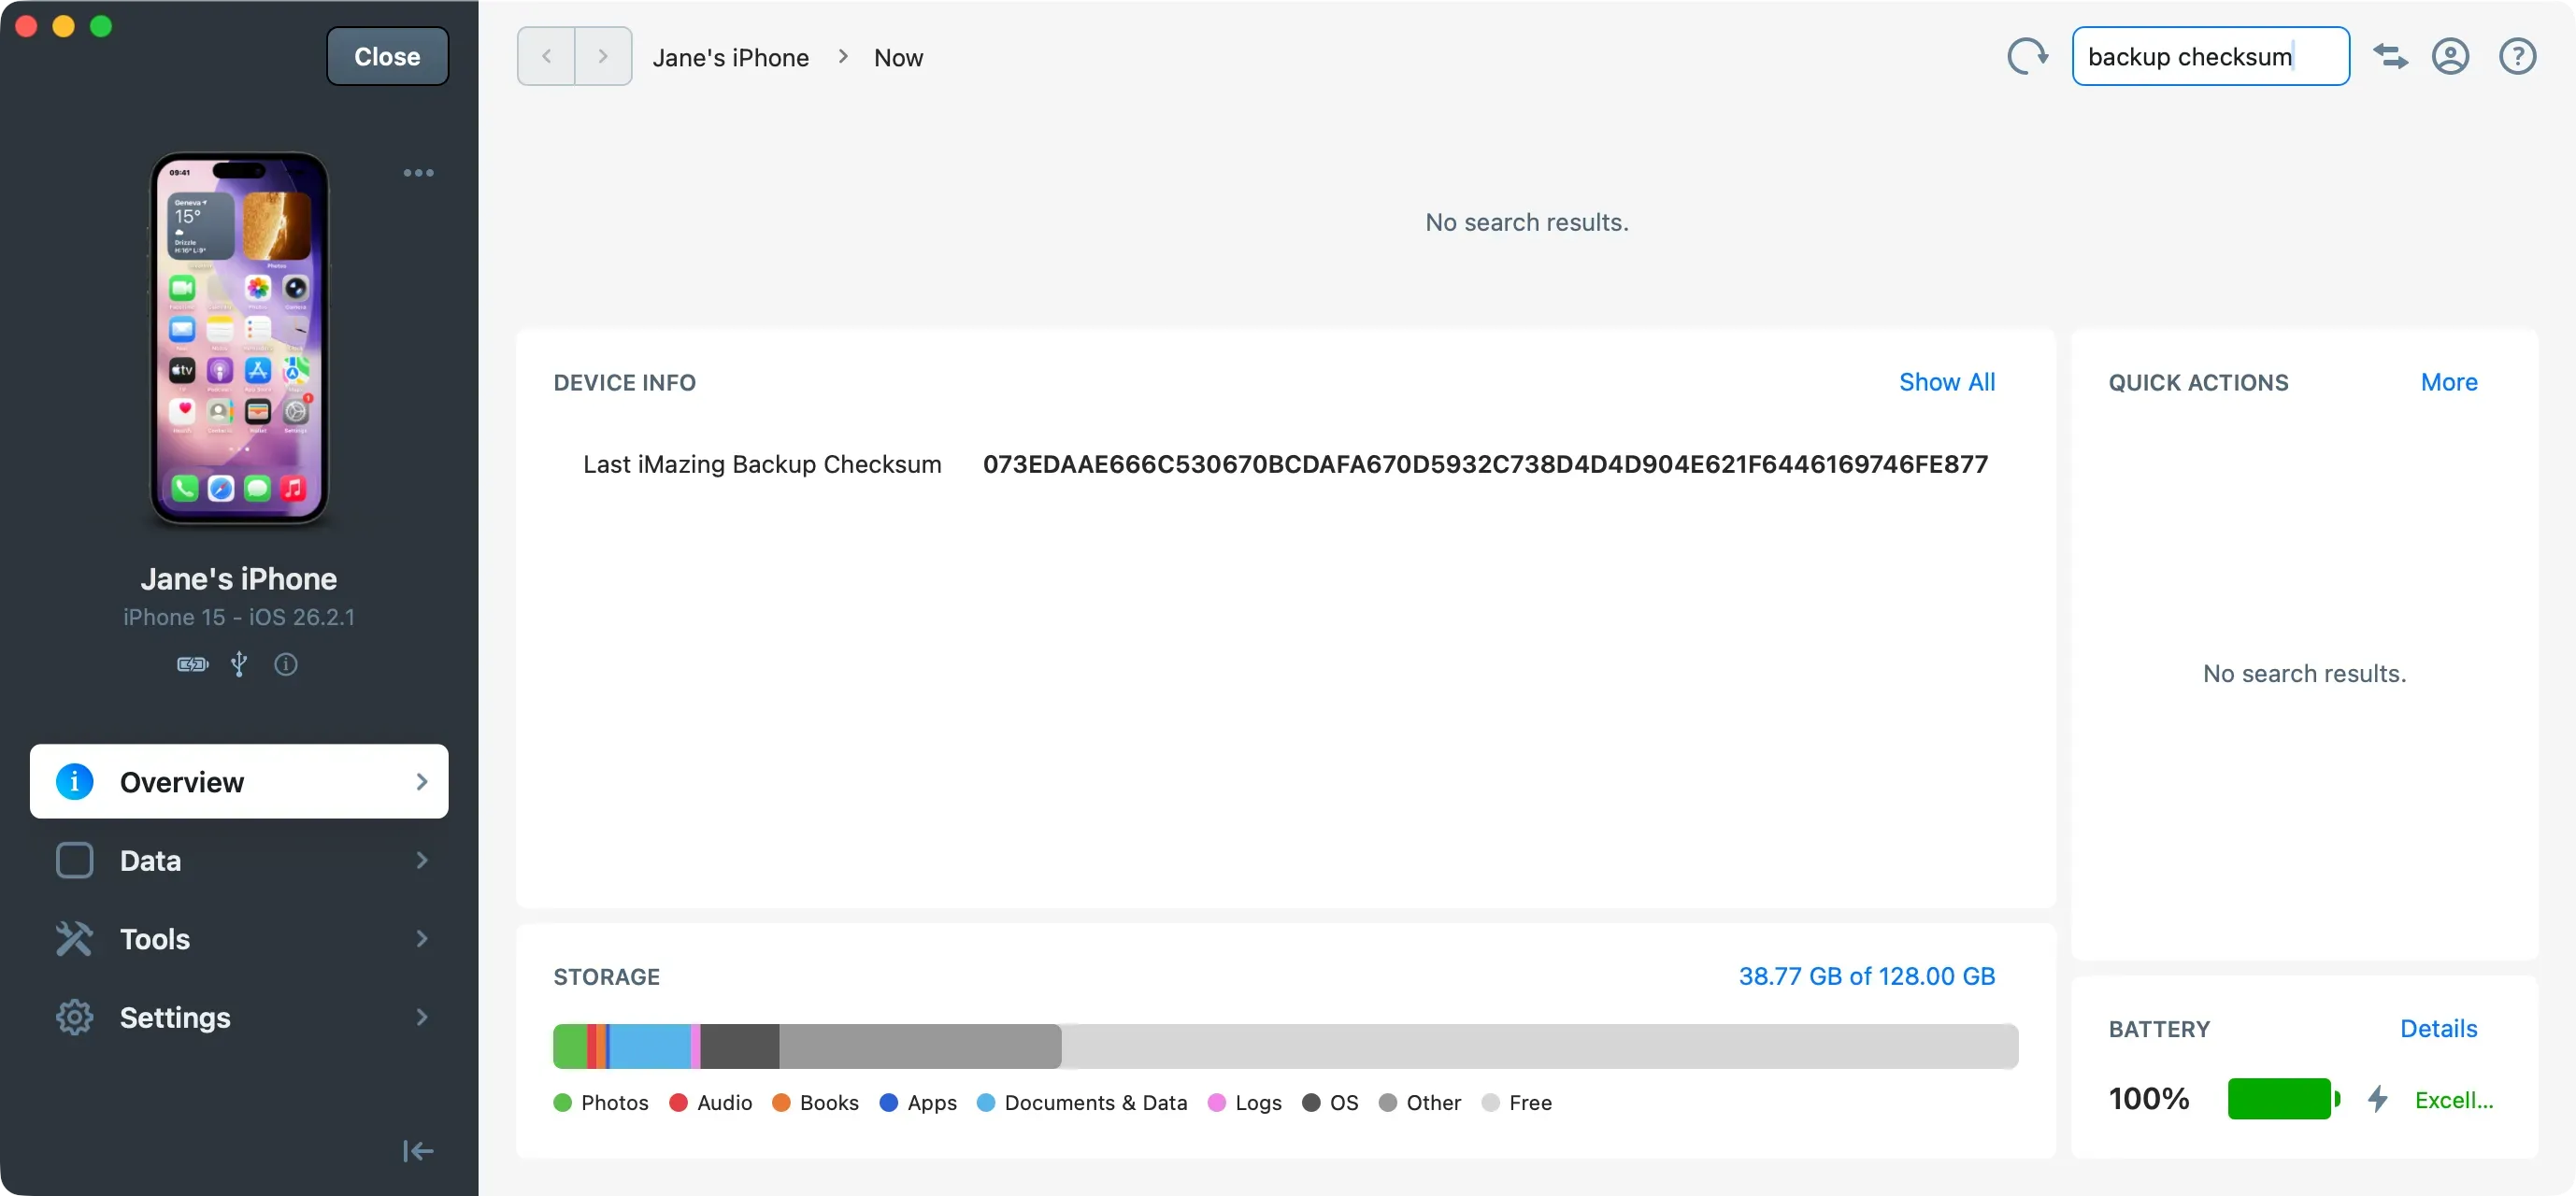Click the iPhone device image thumbnail
Image resolution: width=2576 pixels, height=1196 pixels.
pos(239,339)
